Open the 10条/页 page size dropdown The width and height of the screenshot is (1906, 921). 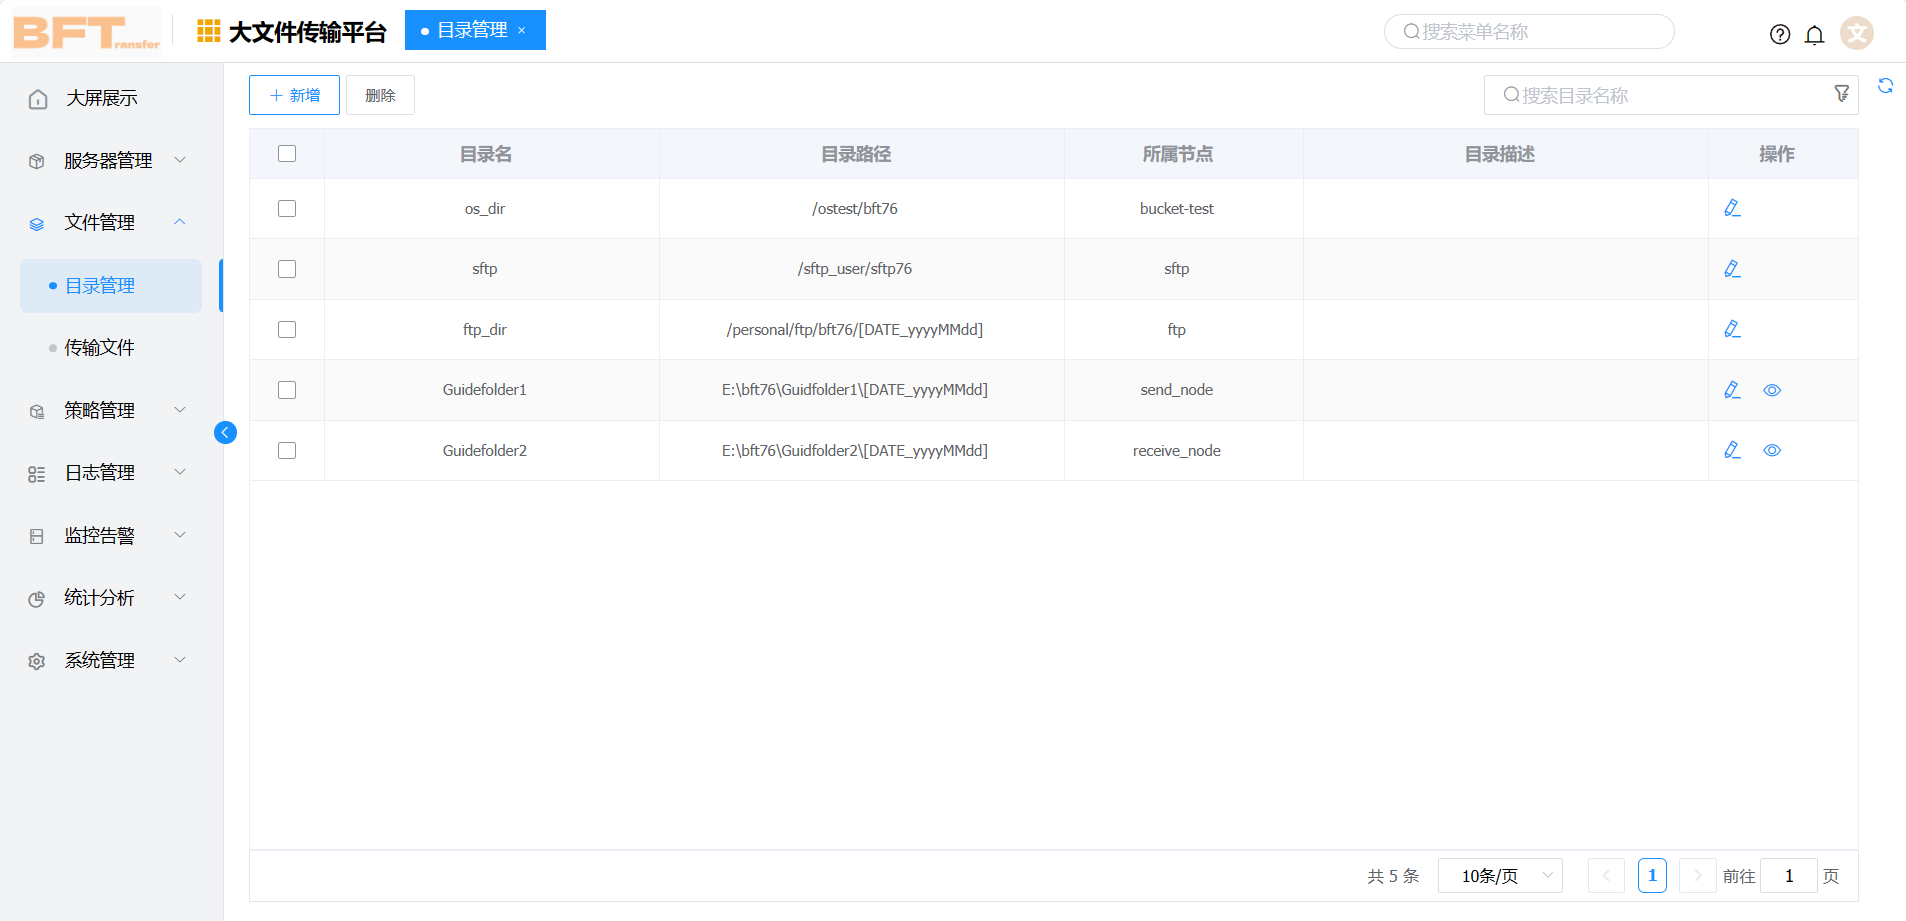(1499, 876)
